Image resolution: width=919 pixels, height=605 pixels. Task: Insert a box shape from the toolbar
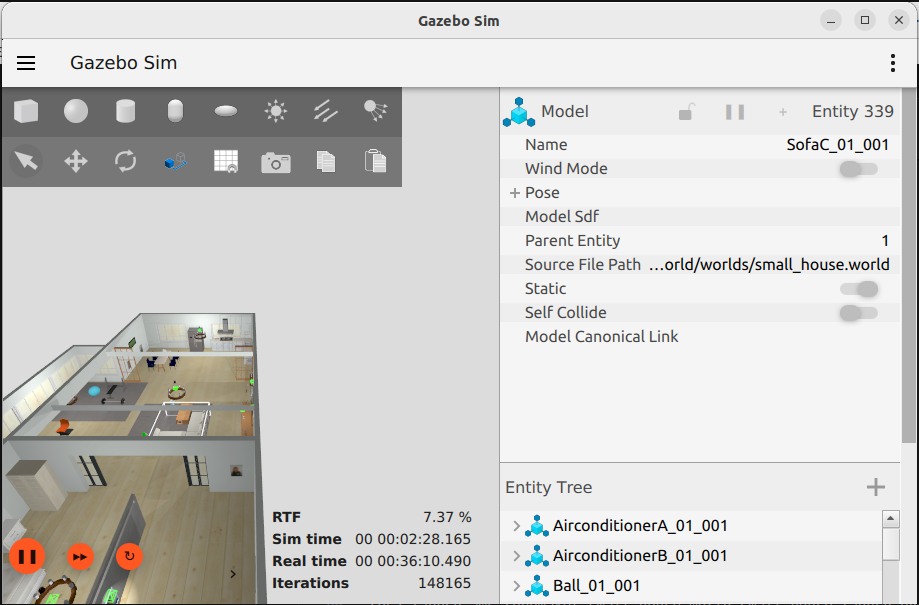pyautogui.click(x=26, y=111)
